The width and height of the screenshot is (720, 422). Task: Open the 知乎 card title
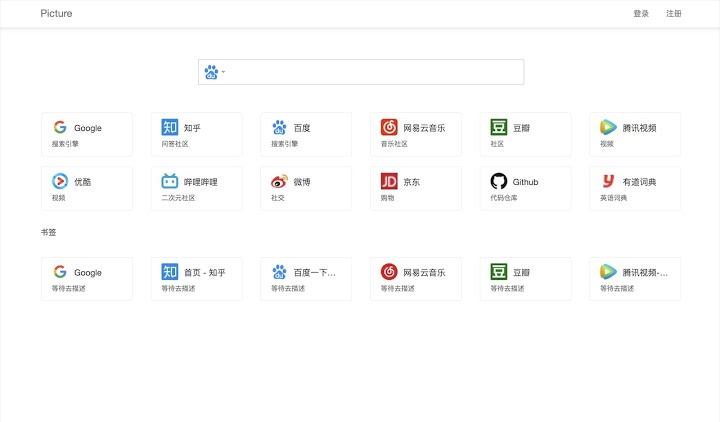tap(192, 128)
